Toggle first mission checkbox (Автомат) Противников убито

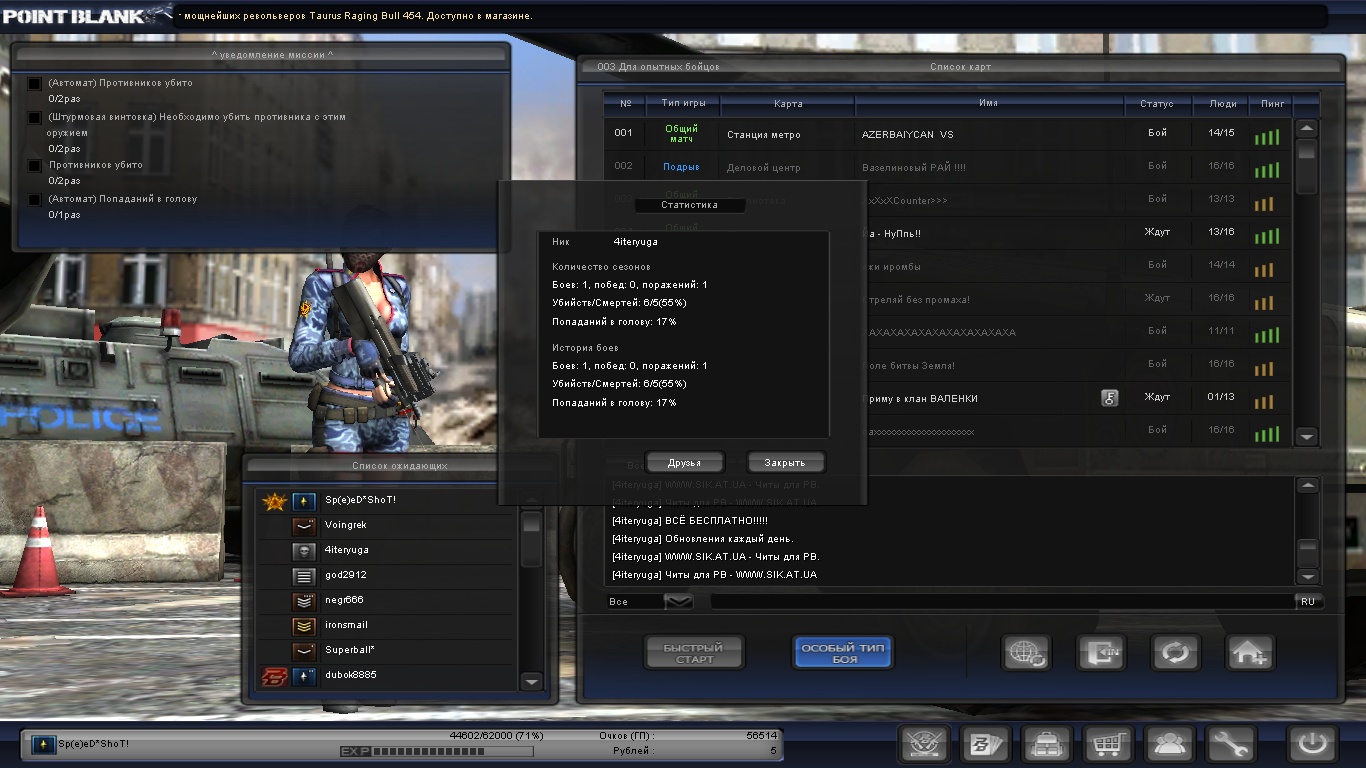pos(35,84)
